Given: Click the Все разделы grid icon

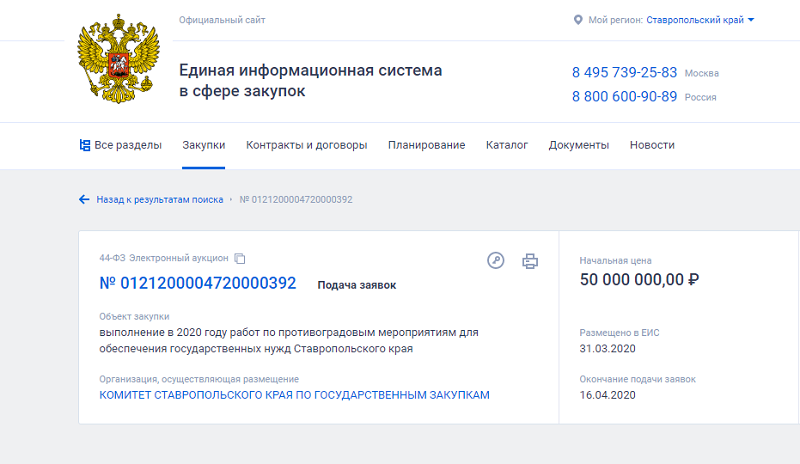Looking at the screenshot, I should [85, 145].
